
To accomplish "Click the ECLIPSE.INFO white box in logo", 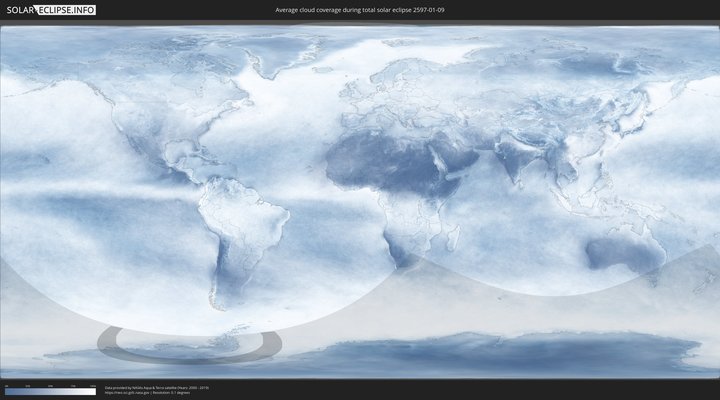I will [70, 9].
